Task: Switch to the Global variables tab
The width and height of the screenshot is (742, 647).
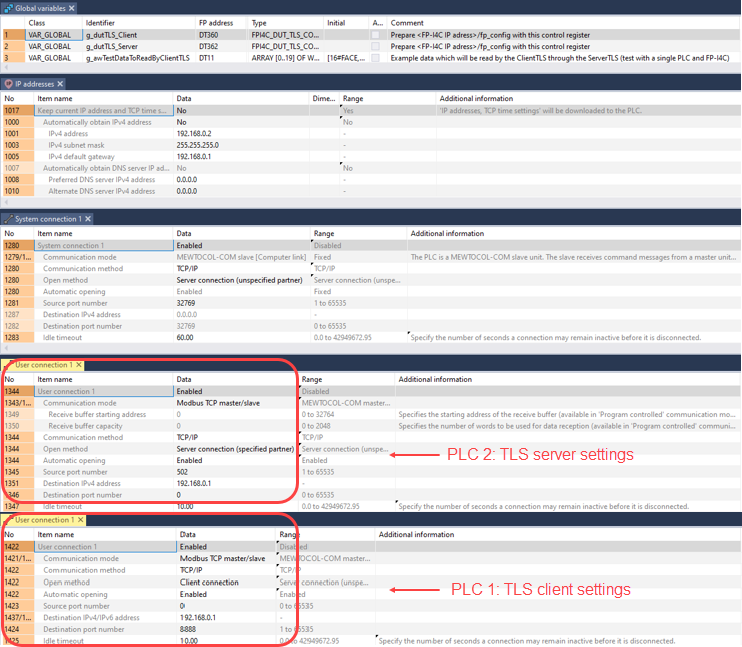Action: 40,8
